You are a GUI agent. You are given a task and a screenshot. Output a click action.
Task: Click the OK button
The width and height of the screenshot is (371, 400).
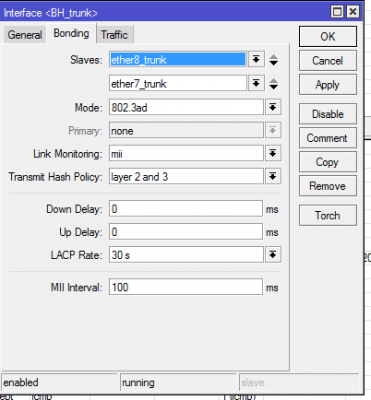point(328,37)
